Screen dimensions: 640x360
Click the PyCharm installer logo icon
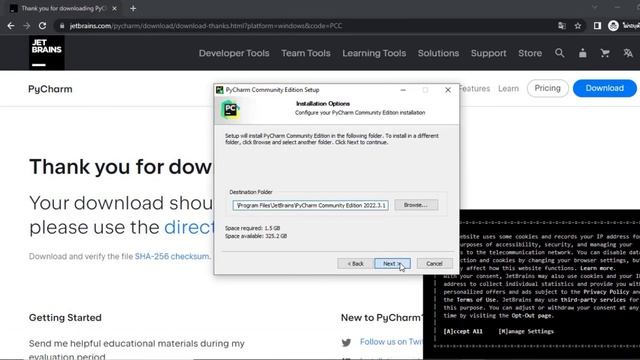[230, 109]
